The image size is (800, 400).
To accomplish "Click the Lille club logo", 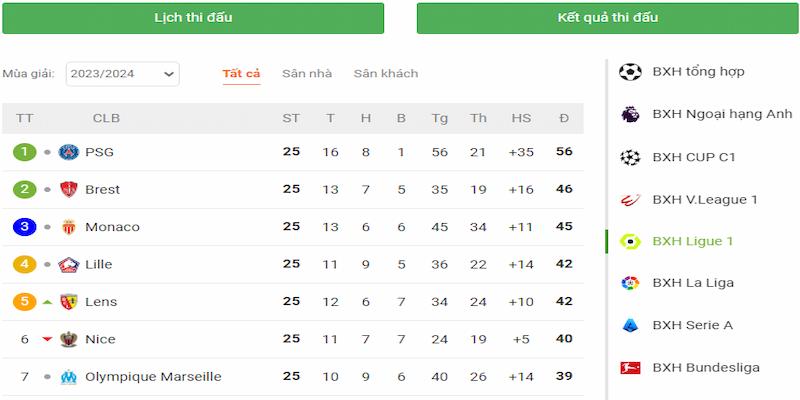I will pos(69,265).
